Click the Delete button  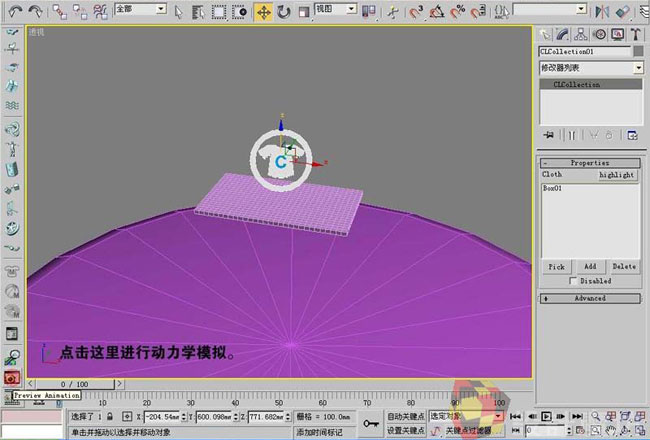click(624, 267)
